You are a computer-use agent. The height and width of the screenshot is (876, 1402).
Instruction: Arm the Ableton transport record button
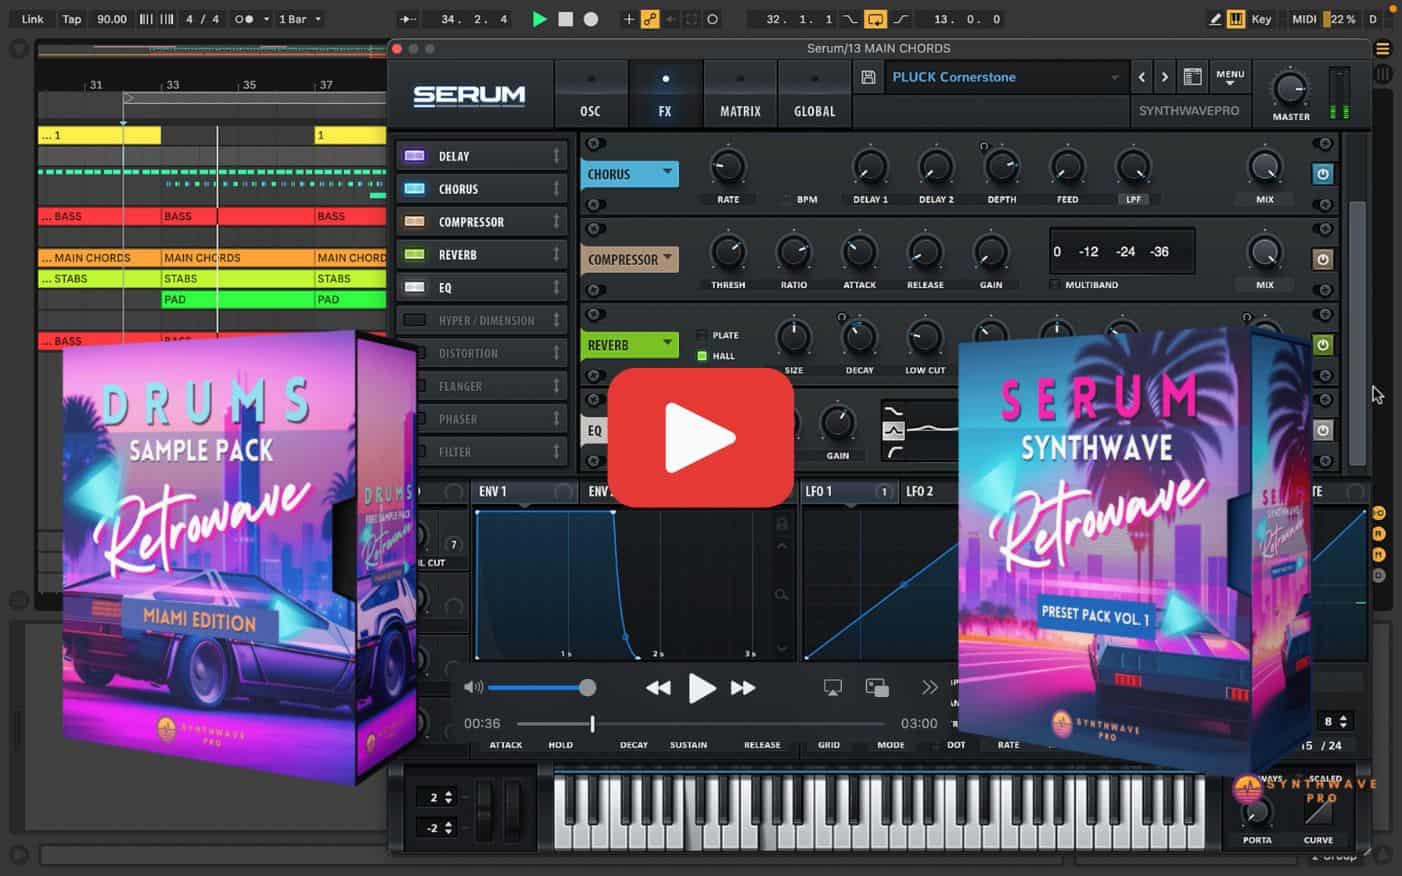591,19
